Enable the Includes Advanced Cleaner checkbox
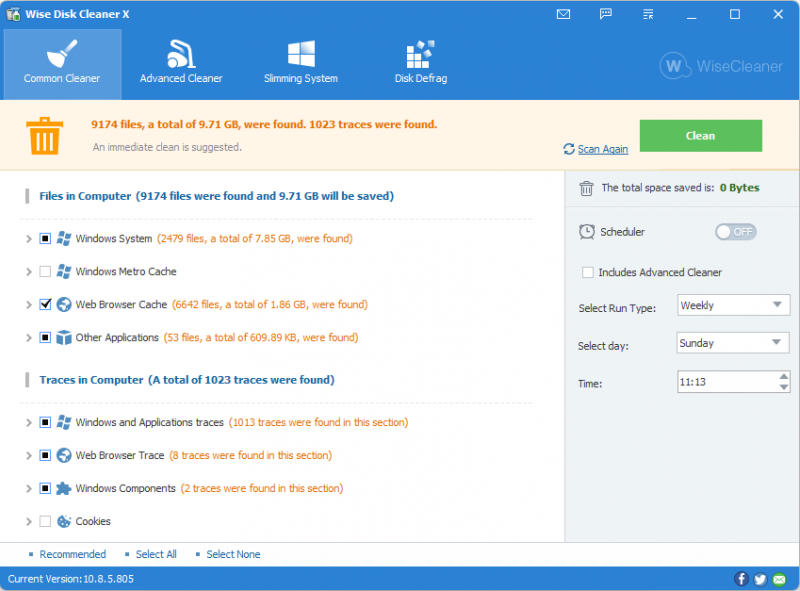 tap(588, 273)
